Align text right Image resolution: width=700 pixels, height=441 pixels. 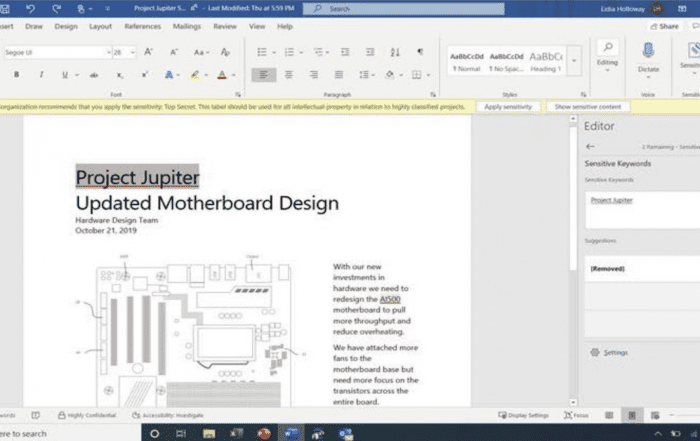click(x=314, y=75)
